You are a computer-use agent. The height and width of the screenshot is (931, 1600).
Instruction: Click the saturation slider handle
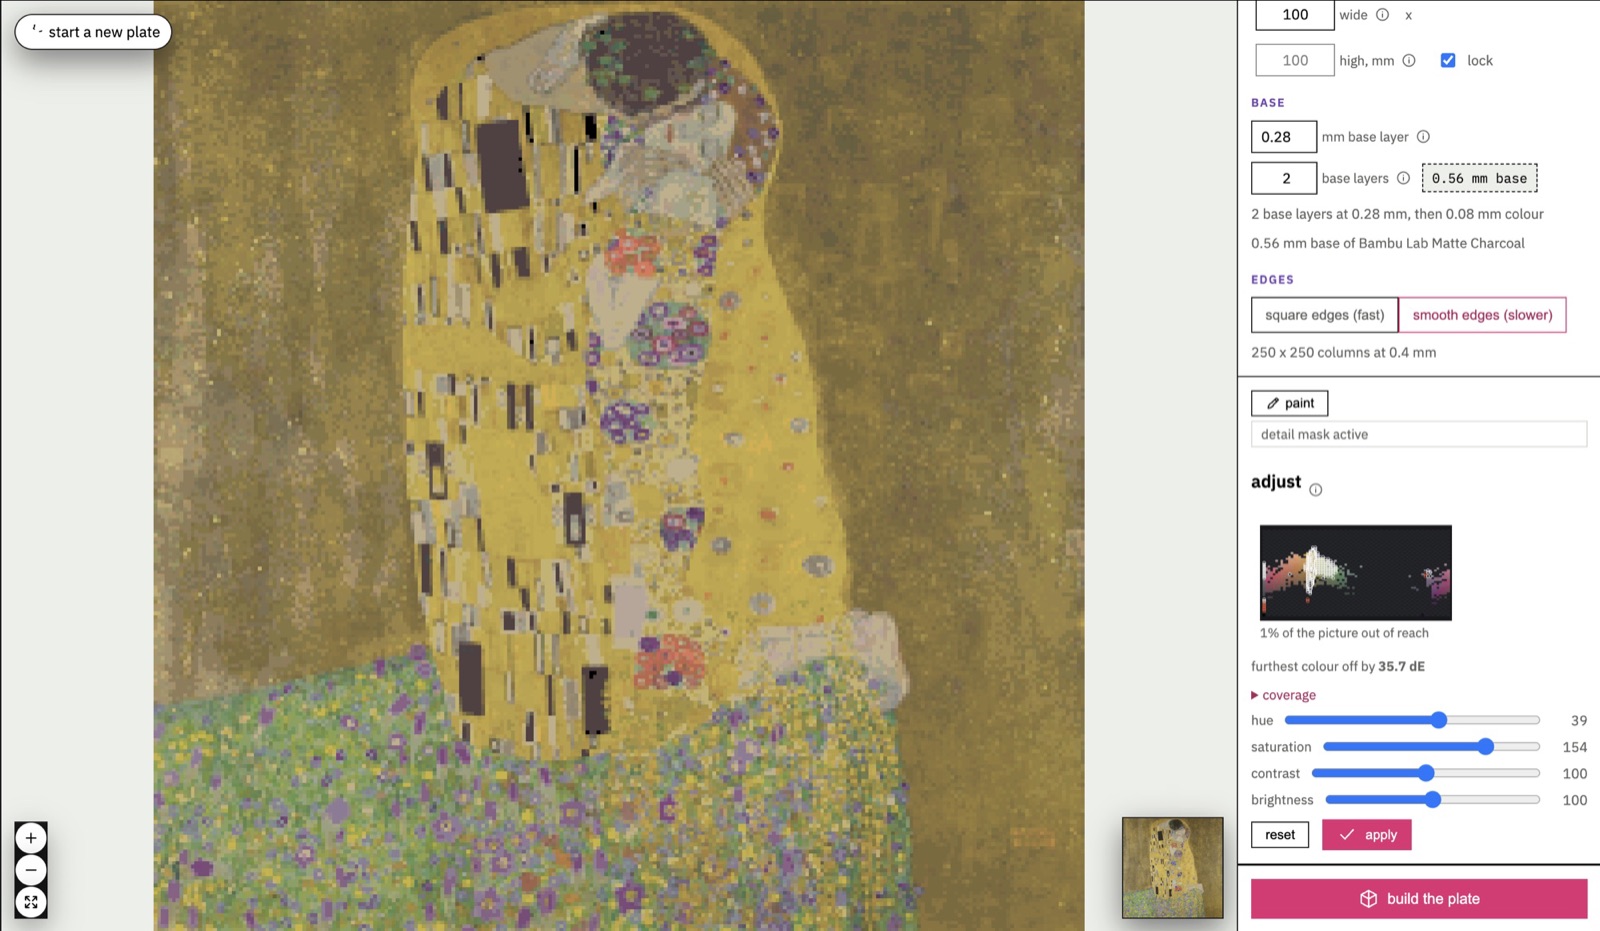[x=1486, y=747]
